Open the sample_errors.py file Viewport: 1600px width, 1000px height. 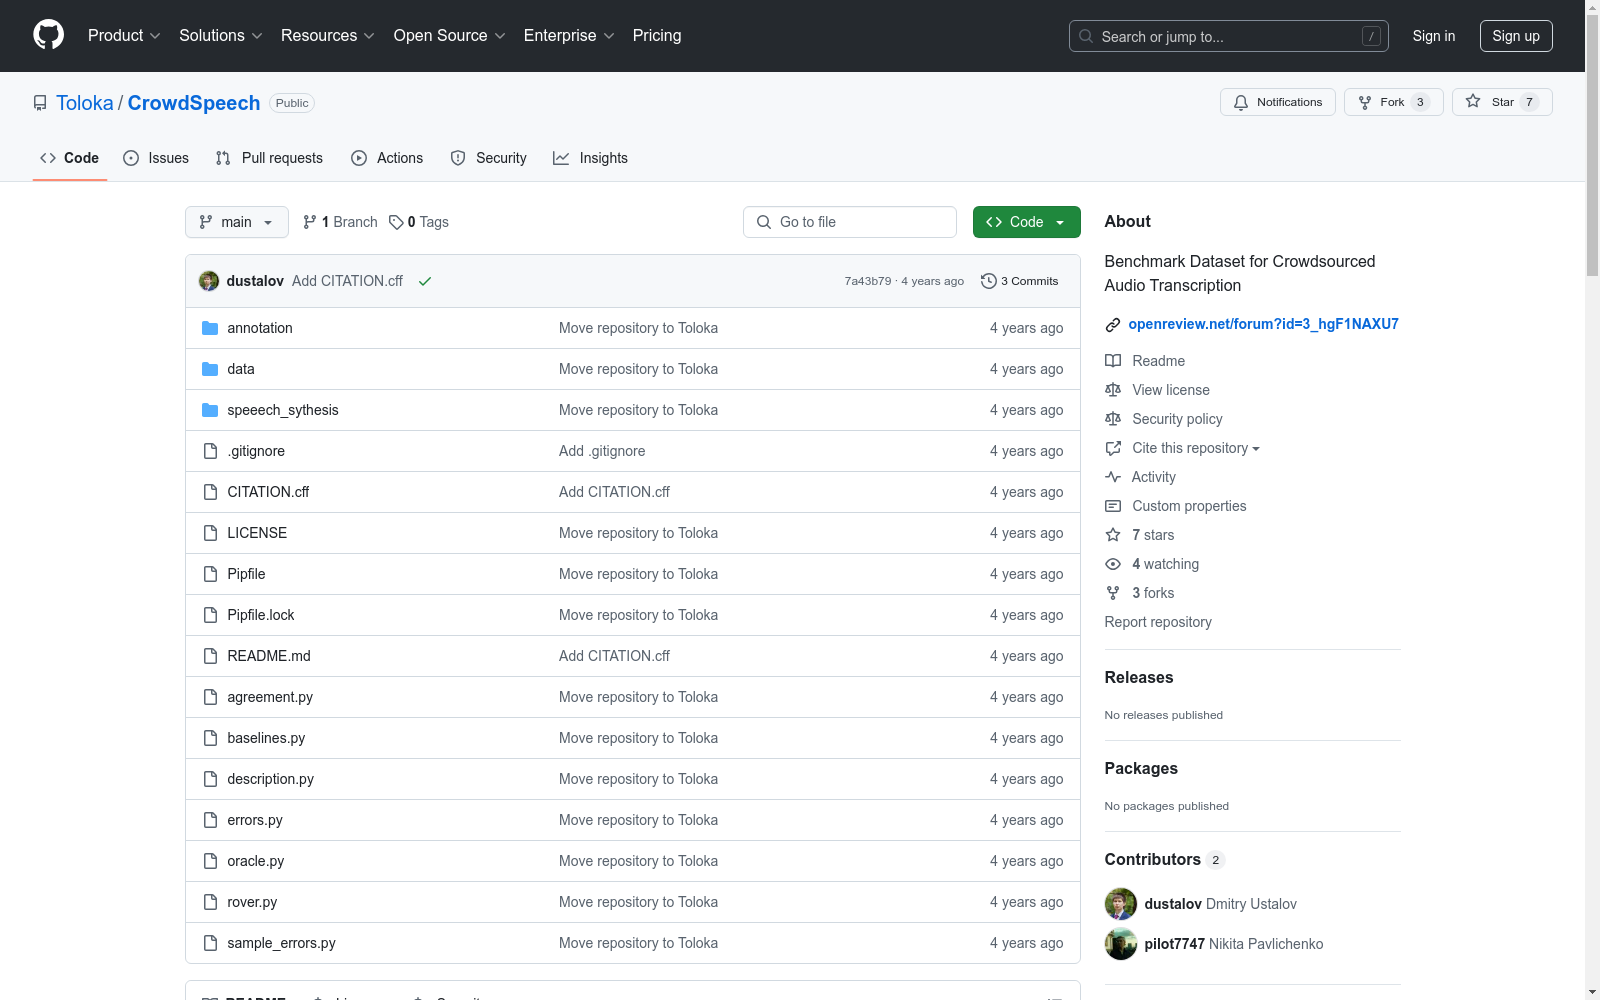(281, 943)
